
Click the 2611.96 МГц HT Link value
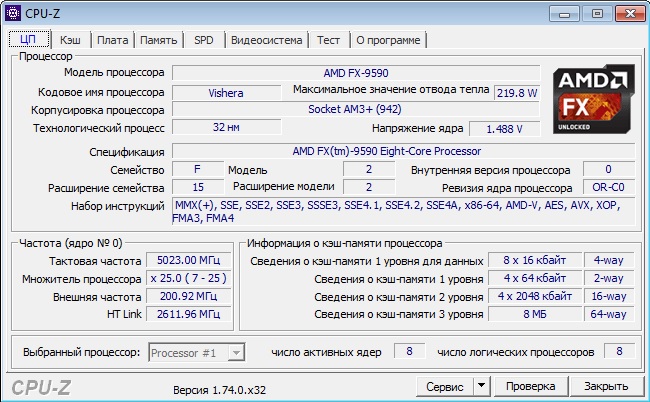(x=189, y=314)
